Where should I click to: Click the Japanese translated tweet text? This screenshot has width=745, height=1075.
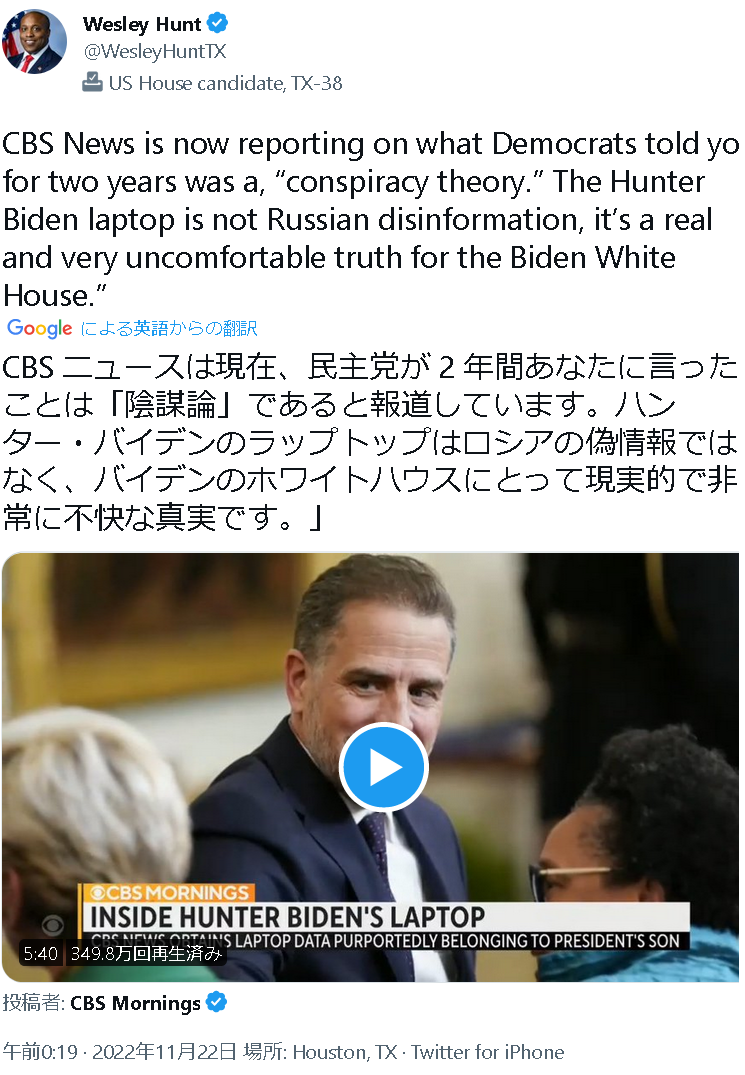pos(371,442)
